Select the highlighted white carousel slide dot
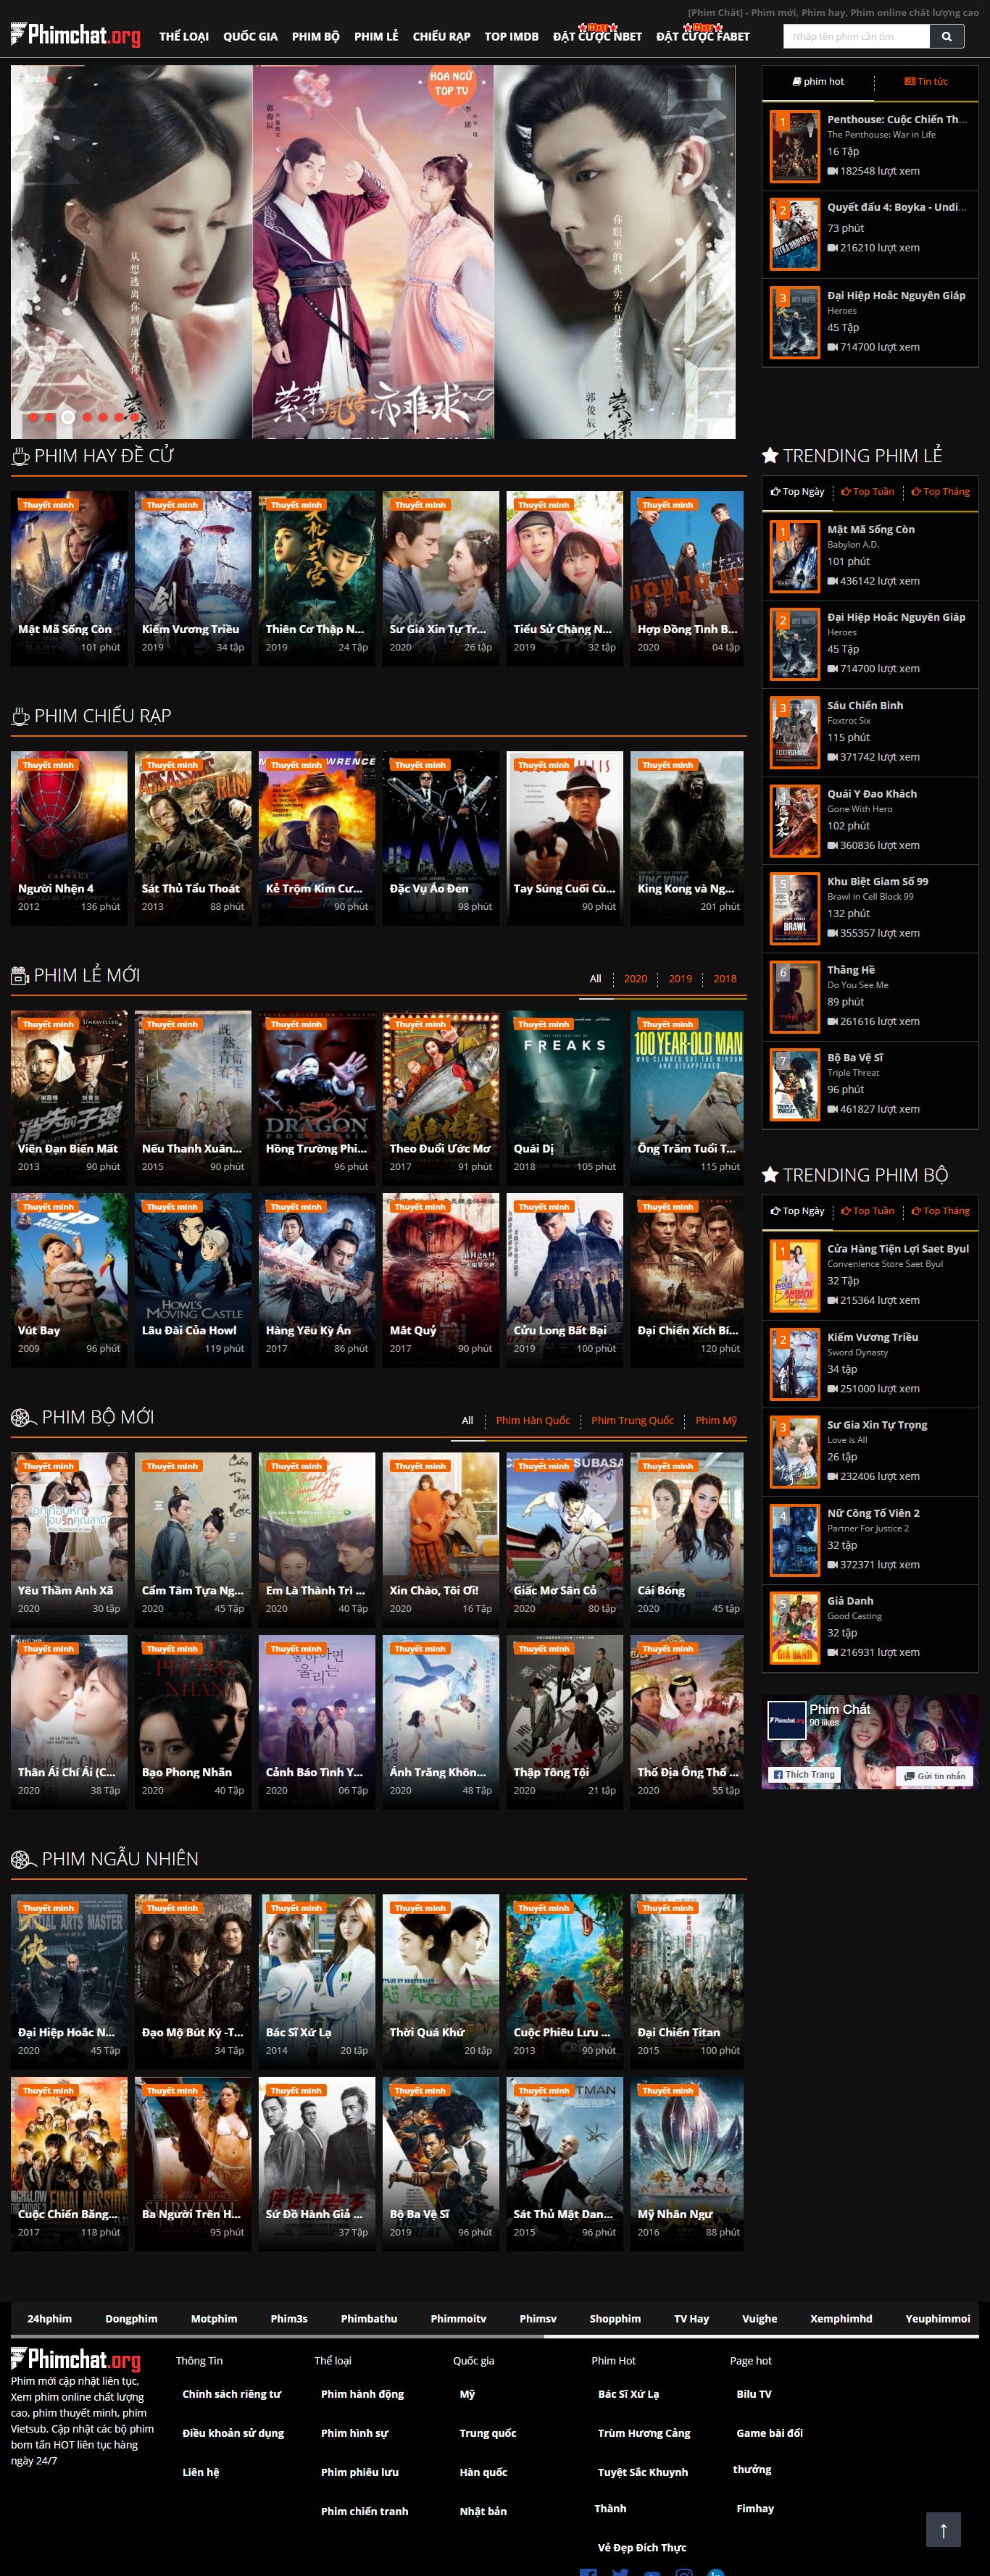 pos(67,417)
